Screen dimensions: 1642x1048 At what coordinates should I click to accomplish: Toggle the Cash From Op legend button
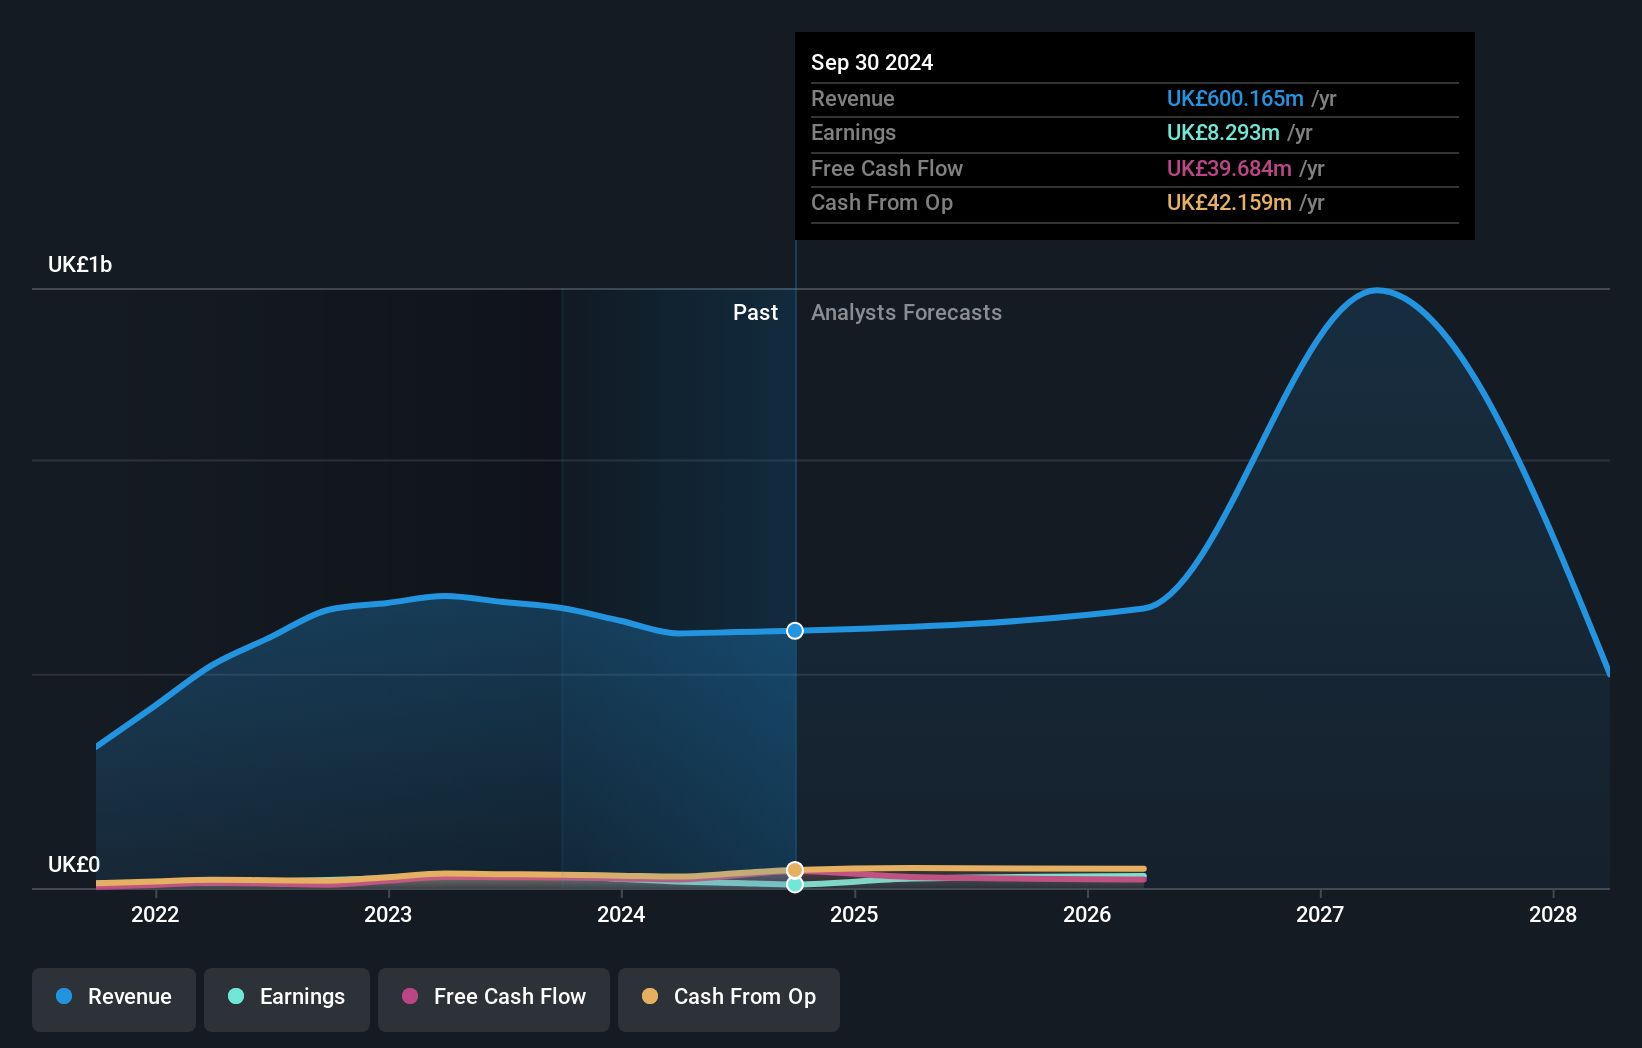click(x=729, y=999)
